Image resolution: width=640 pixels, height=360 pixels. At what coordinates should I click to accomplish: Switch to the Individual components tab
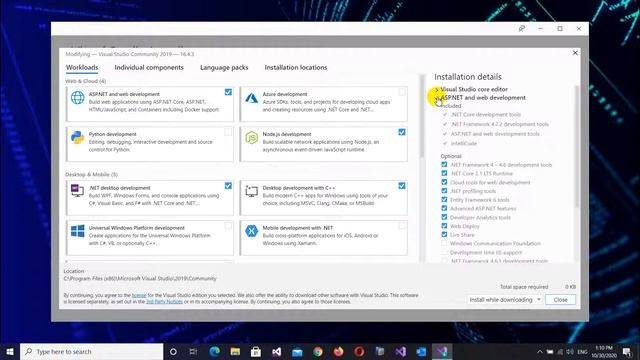click(x=149, y=67)
